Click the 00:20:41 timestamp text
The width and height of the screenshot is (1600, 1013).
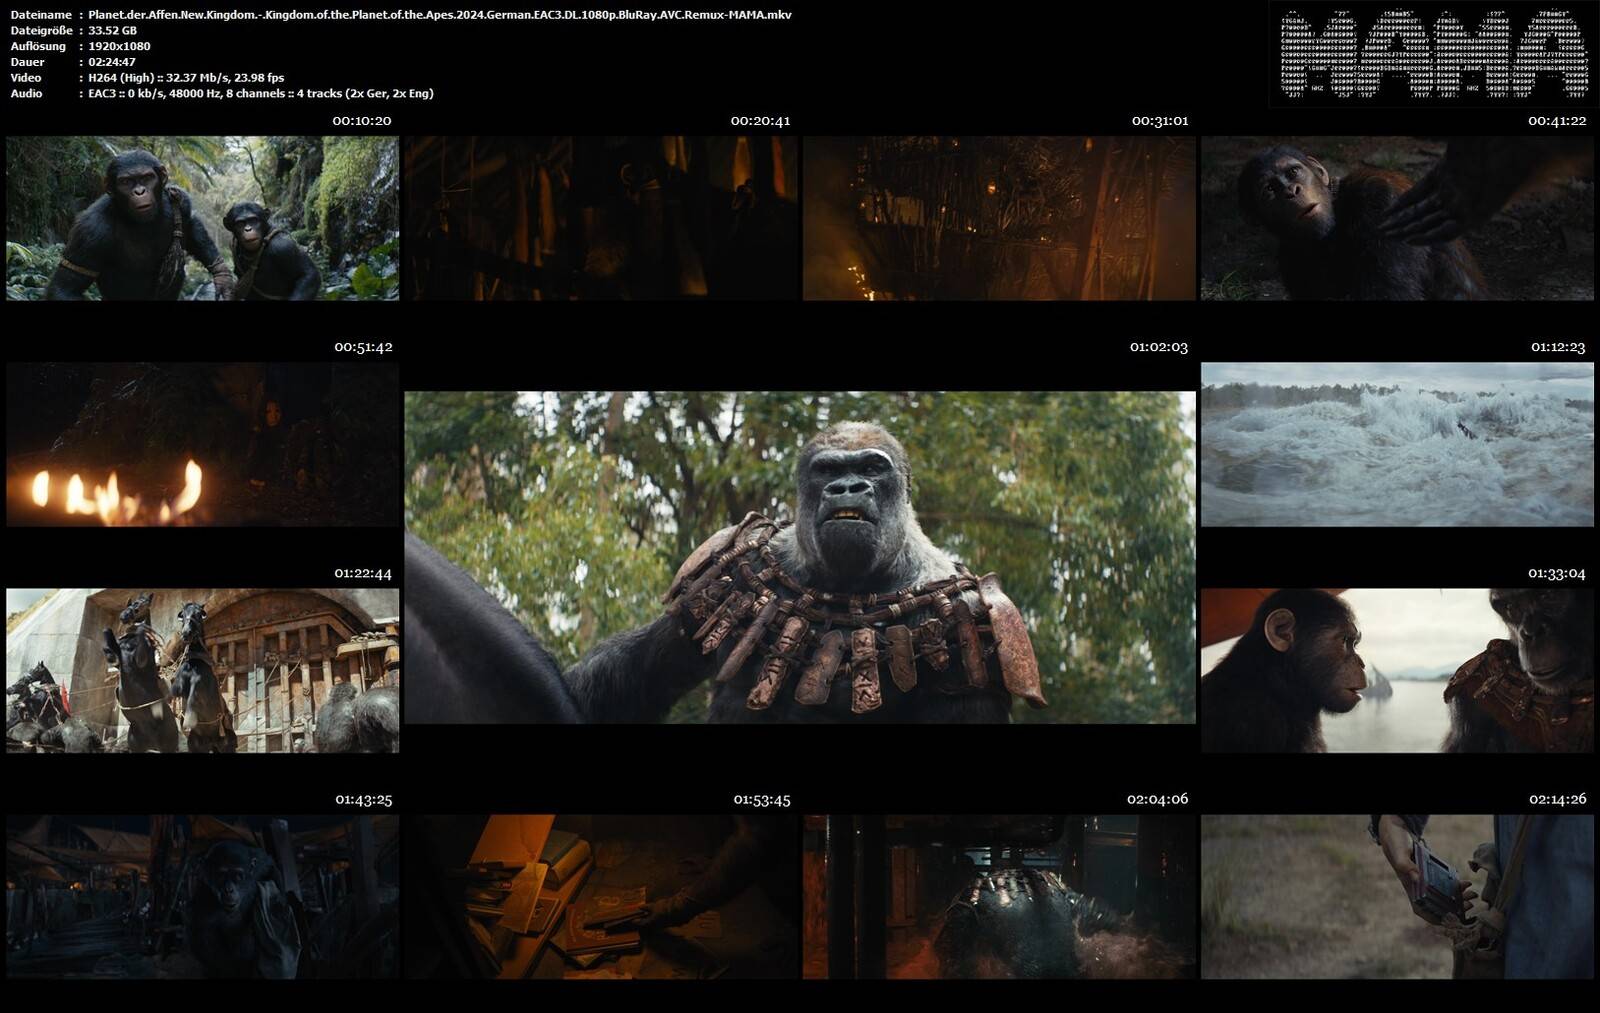click(x=760, y=121)
